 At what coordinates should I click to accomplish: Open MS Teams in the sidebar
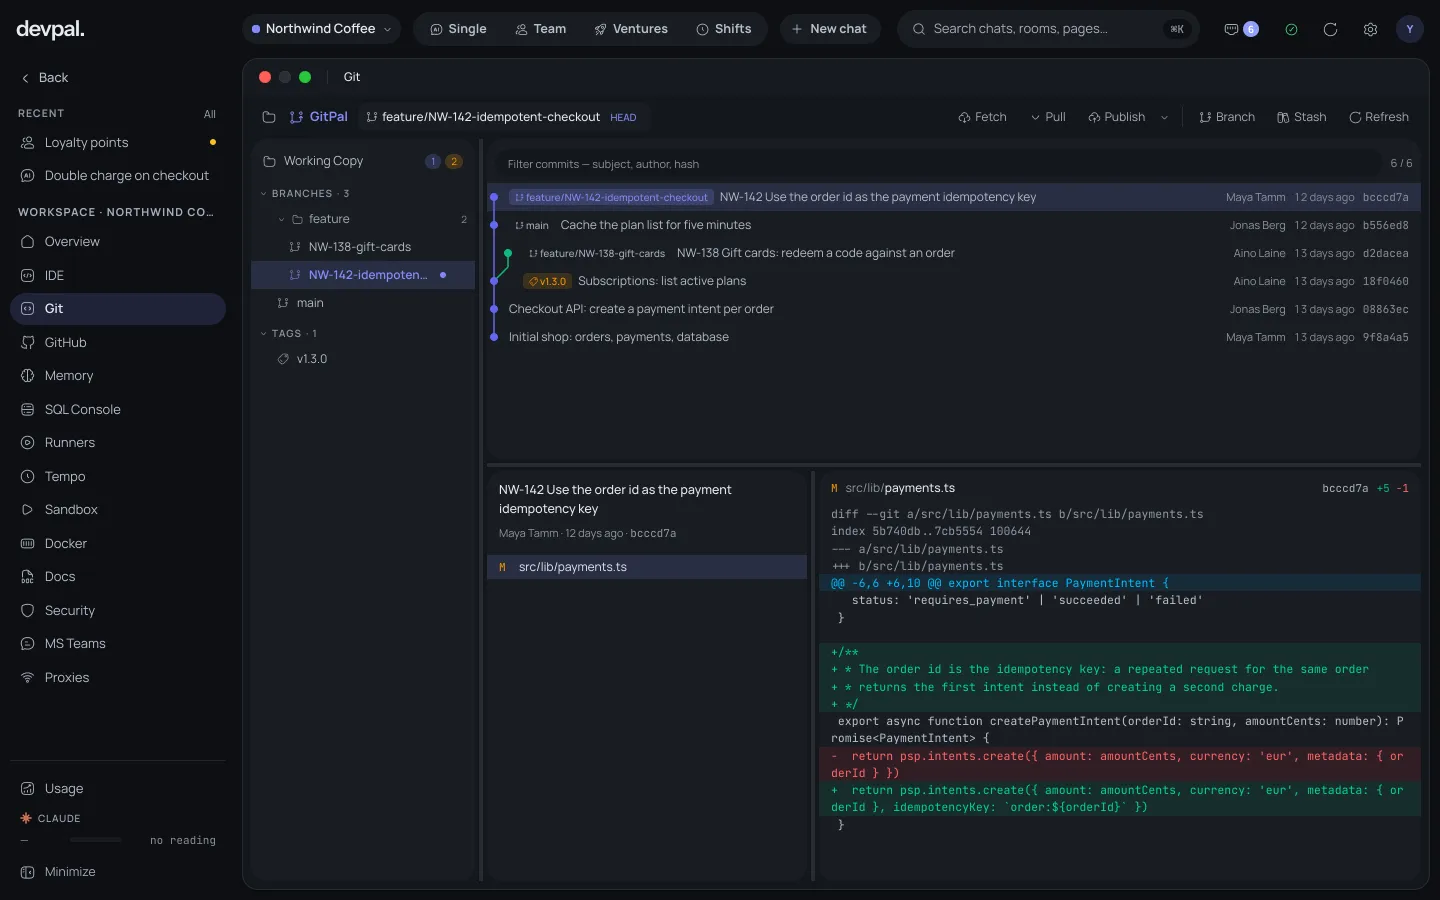pyautogui.click(x=118, y=643)
